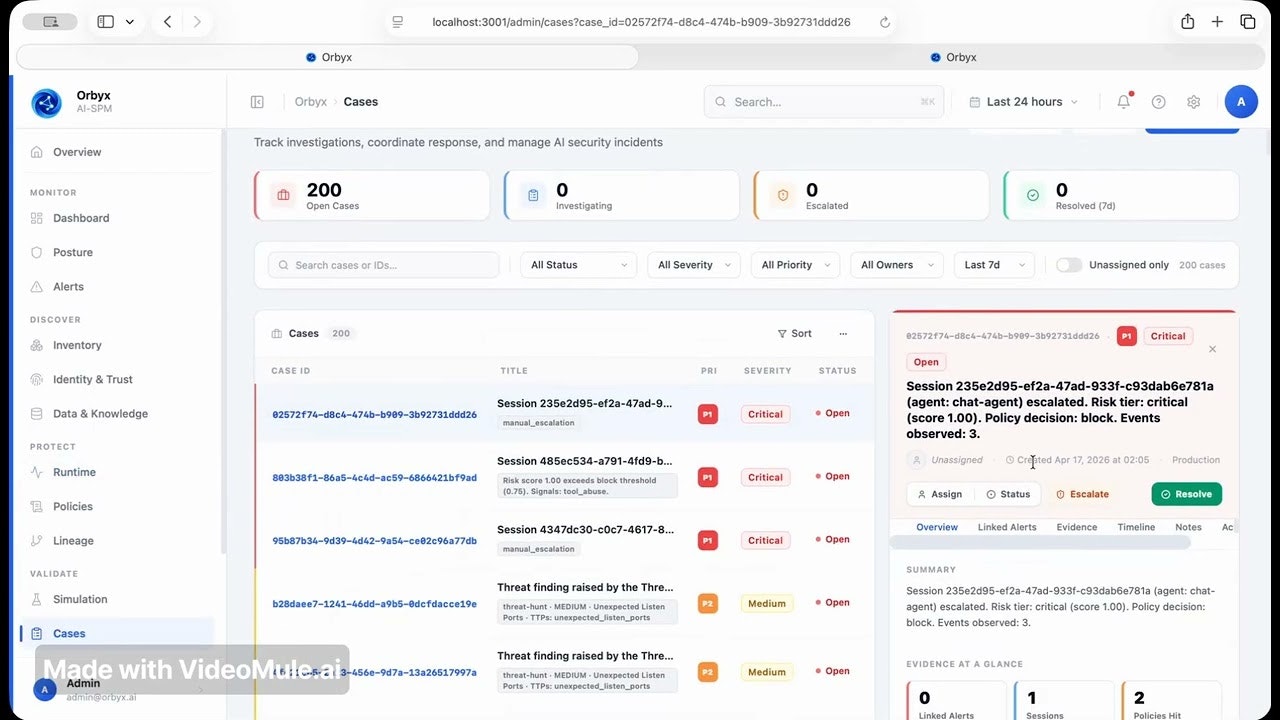
Task: Open All Status filter dropdown
Action: click(x=579, y=265)
